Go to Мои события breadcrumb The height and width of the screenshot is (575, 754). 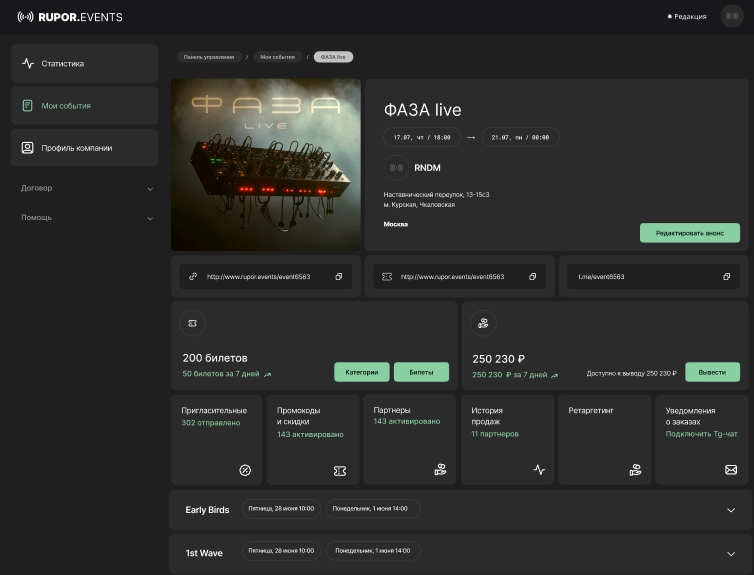click(278, 57)
